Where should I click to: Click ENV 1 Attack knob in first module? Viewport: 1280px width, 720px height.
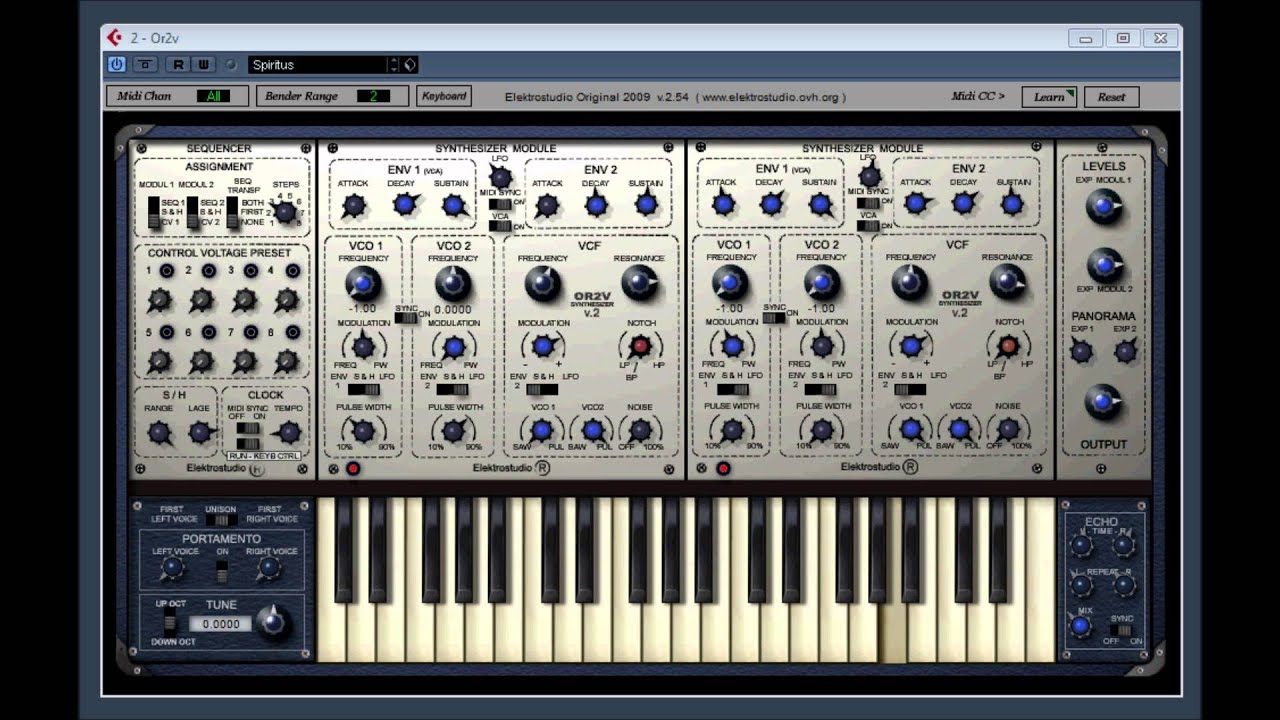click(x=352, y=206)
